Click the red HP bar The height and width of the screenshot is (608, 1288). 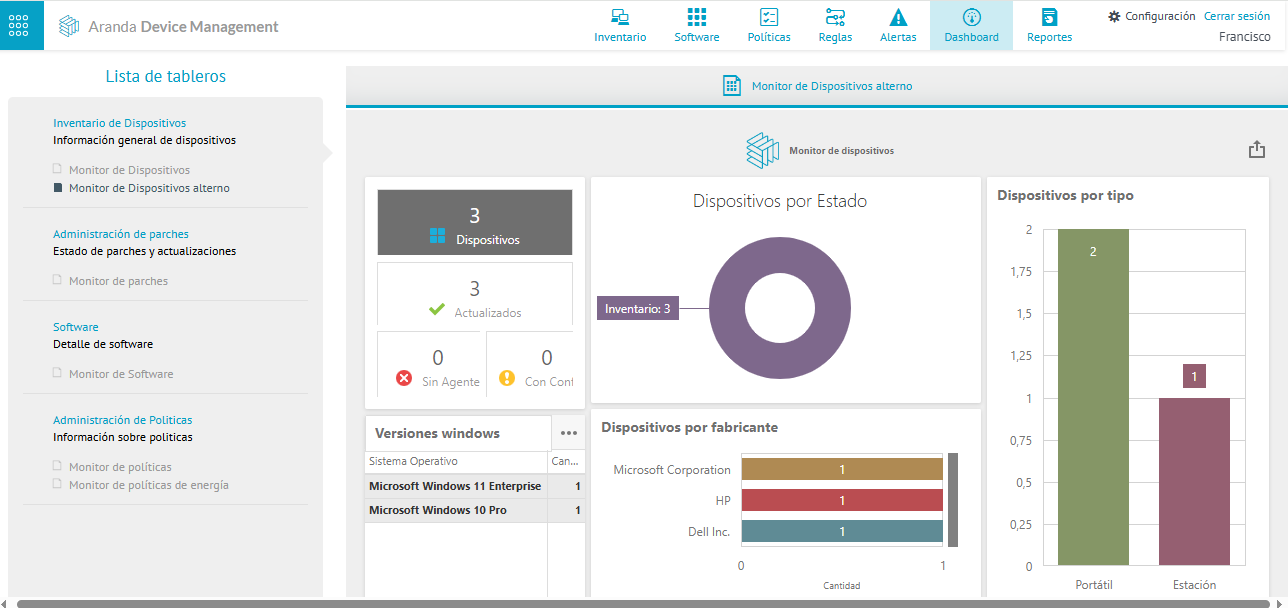(x=842, y=500)
